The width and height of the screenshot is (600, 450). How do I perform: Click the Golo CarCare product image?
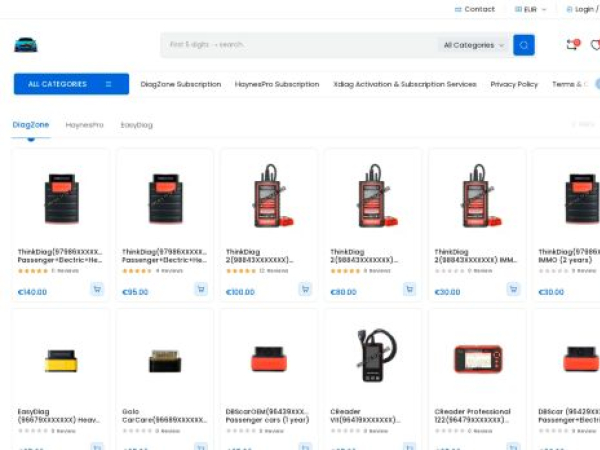[165, 360]
